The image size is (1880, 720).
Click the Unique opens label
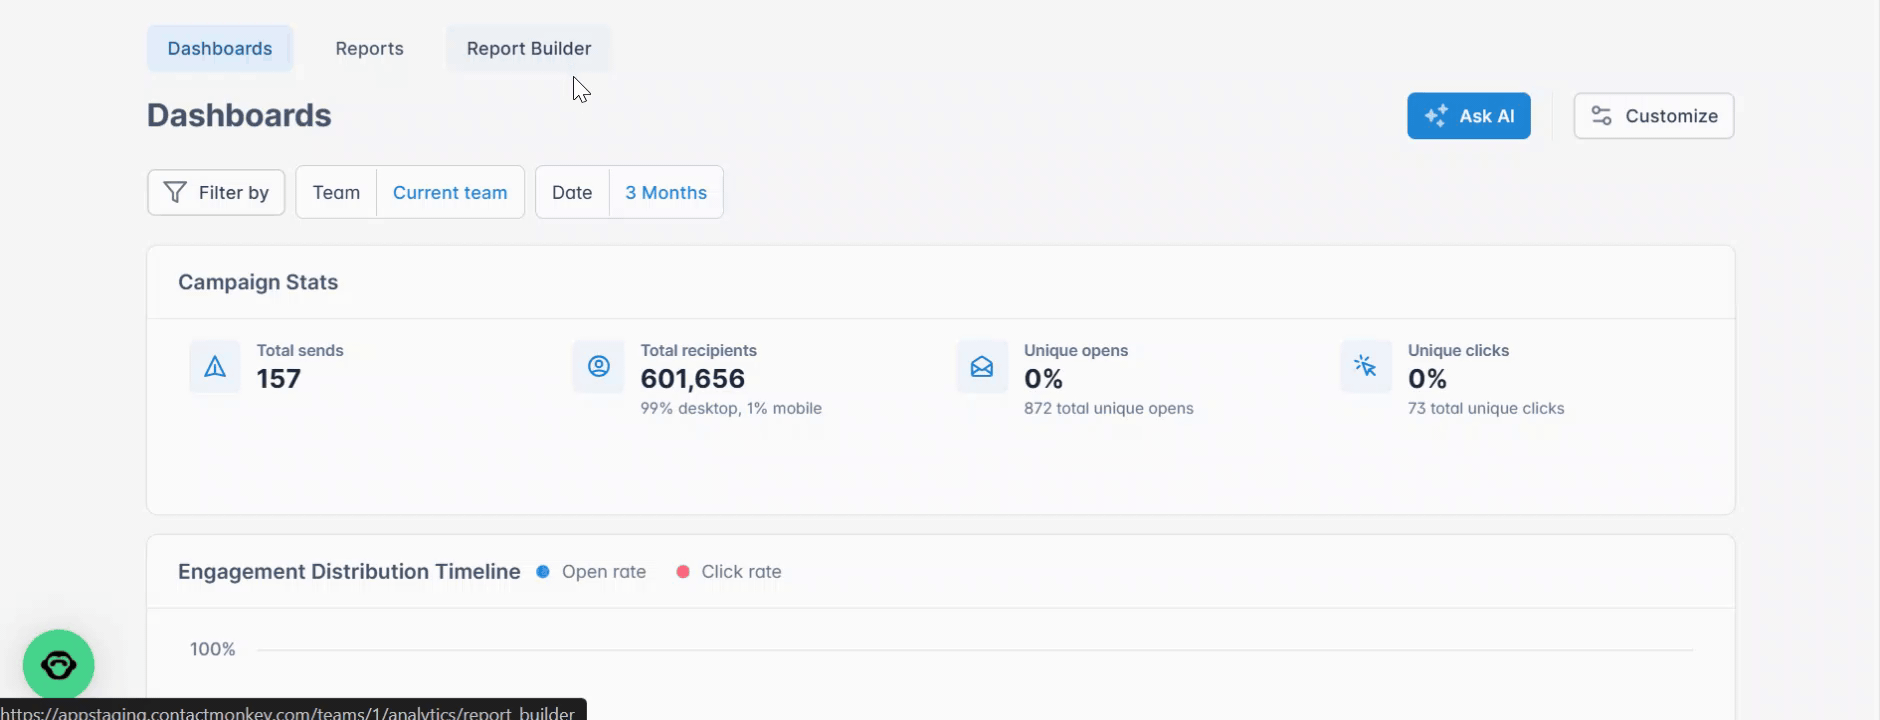(1076, 350)
